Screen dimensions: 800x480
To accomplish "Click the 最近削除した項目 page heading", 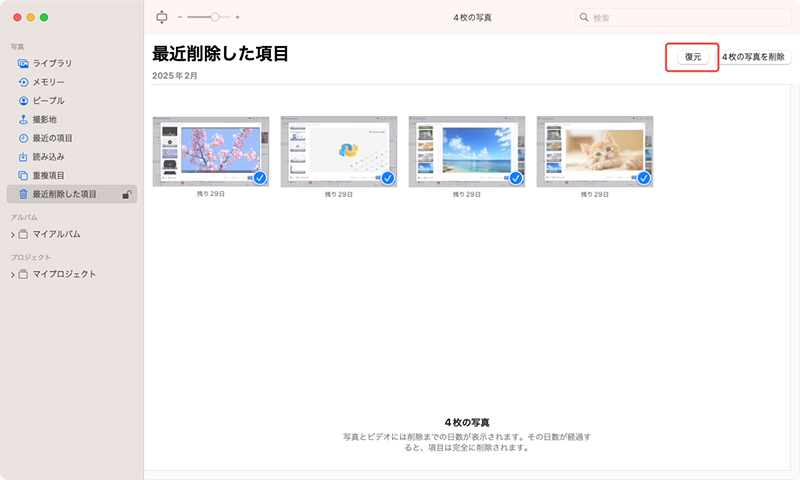I will pyautogui.click(x=220, y=54).
